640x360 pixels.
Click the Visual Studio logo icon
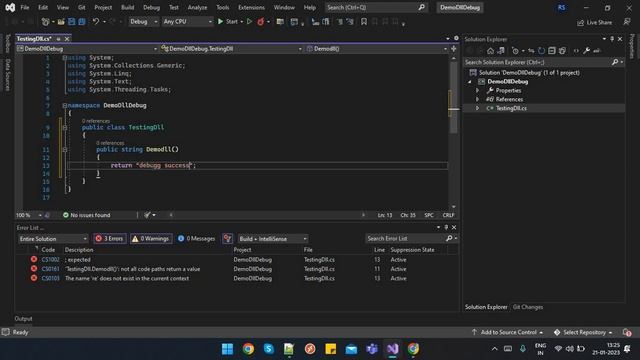(x=10, y=7)
